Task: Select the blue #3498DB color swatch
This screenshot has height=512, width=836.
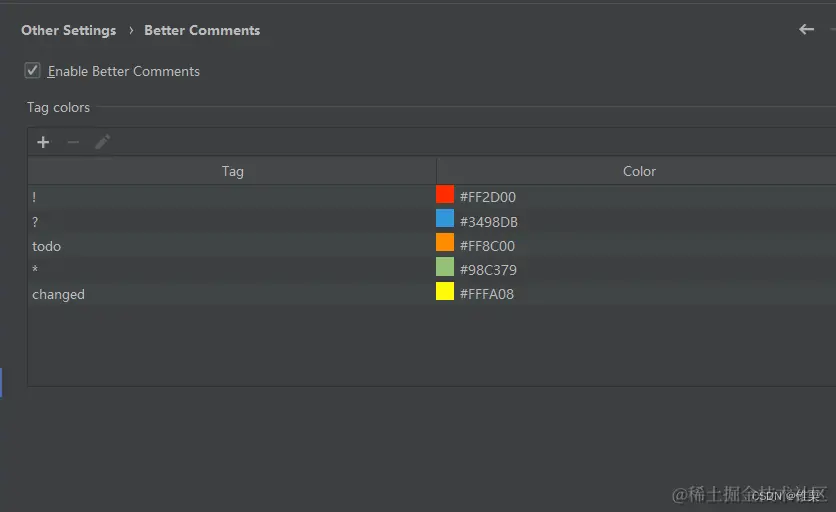Action: (445, 218)
